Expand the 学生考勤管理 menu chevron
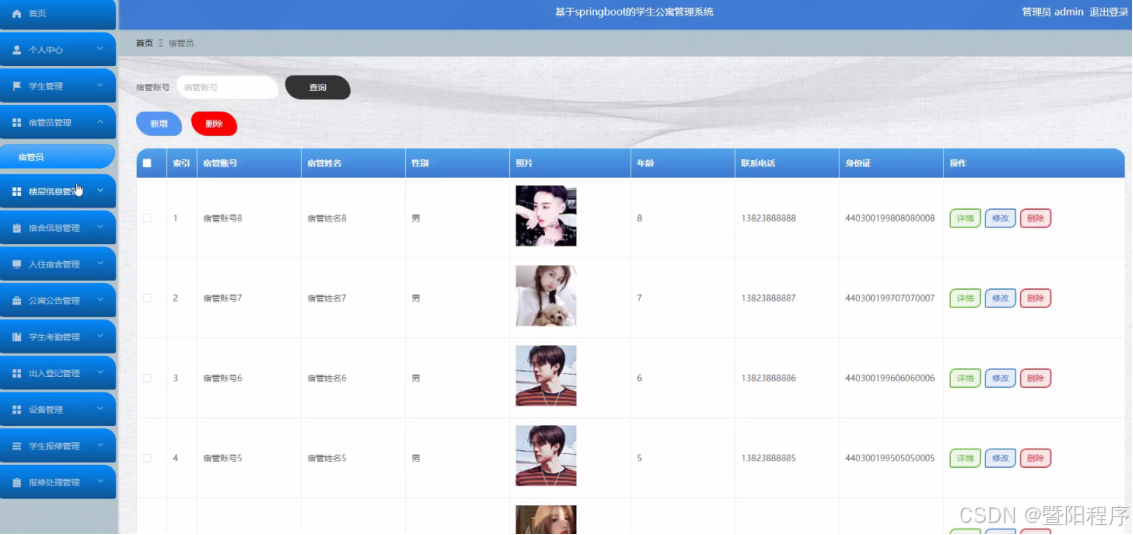 click(100, 336)
